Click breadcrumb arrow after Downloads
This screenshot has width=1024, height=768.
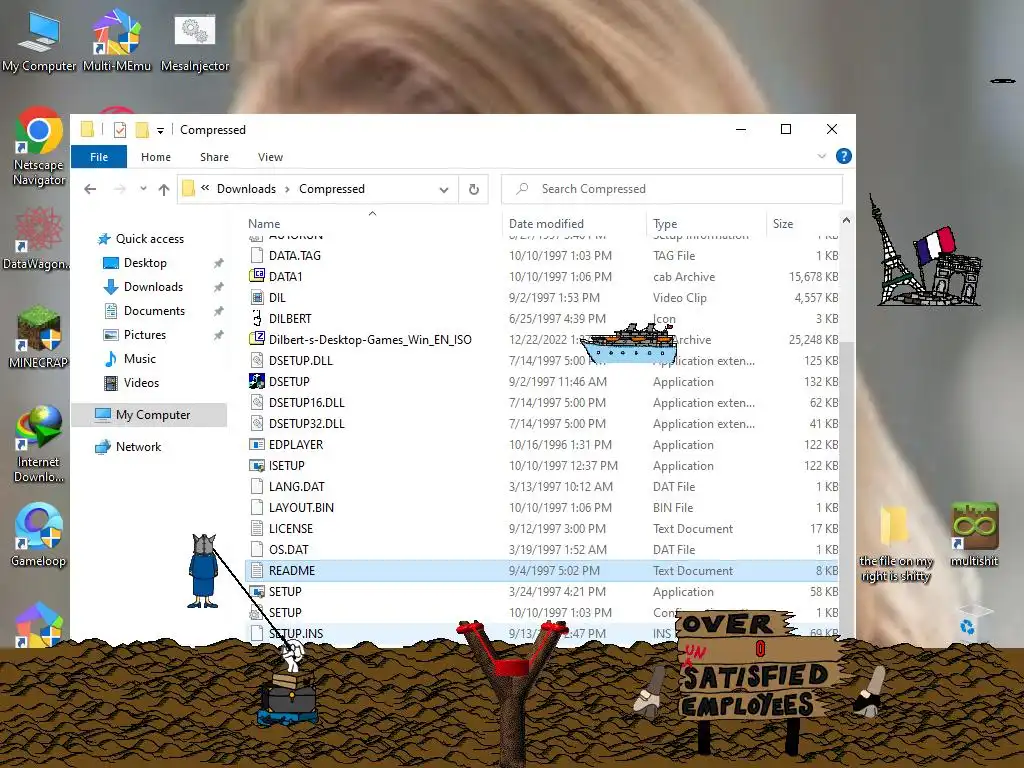(287, 189)
